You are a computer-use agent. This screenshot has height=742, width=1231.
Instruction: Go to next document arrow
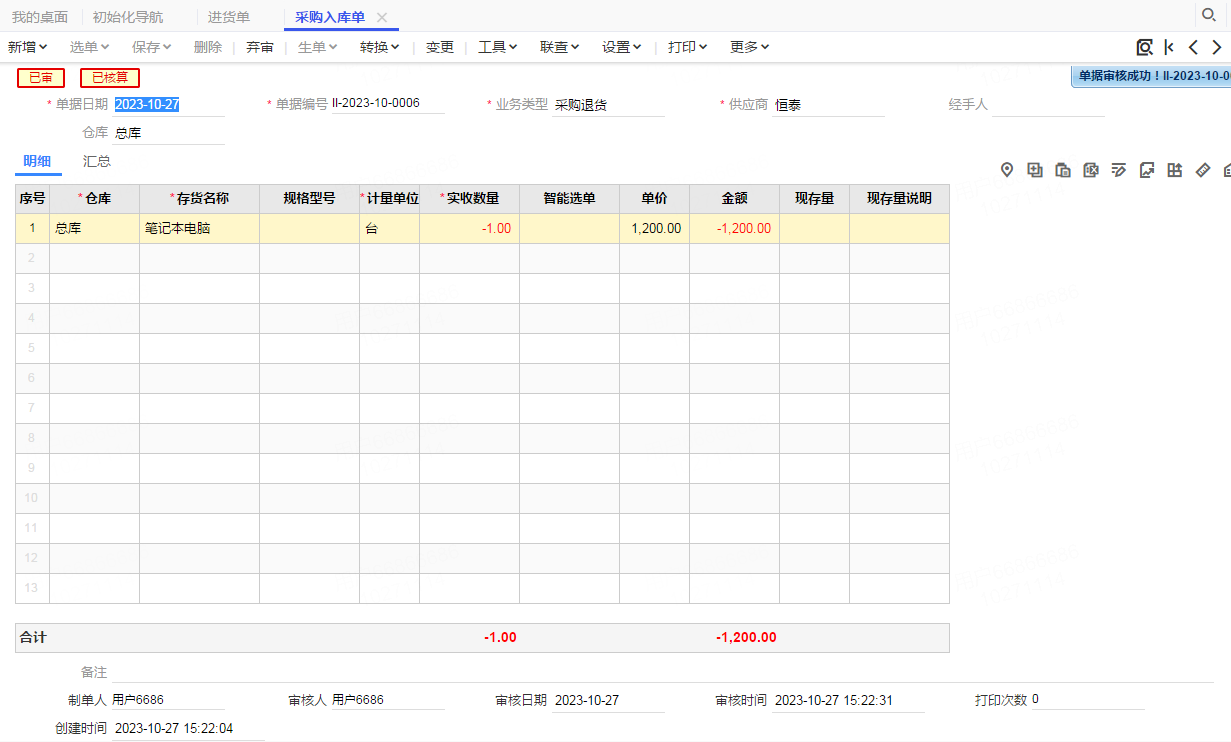(x=1217, y=47)
